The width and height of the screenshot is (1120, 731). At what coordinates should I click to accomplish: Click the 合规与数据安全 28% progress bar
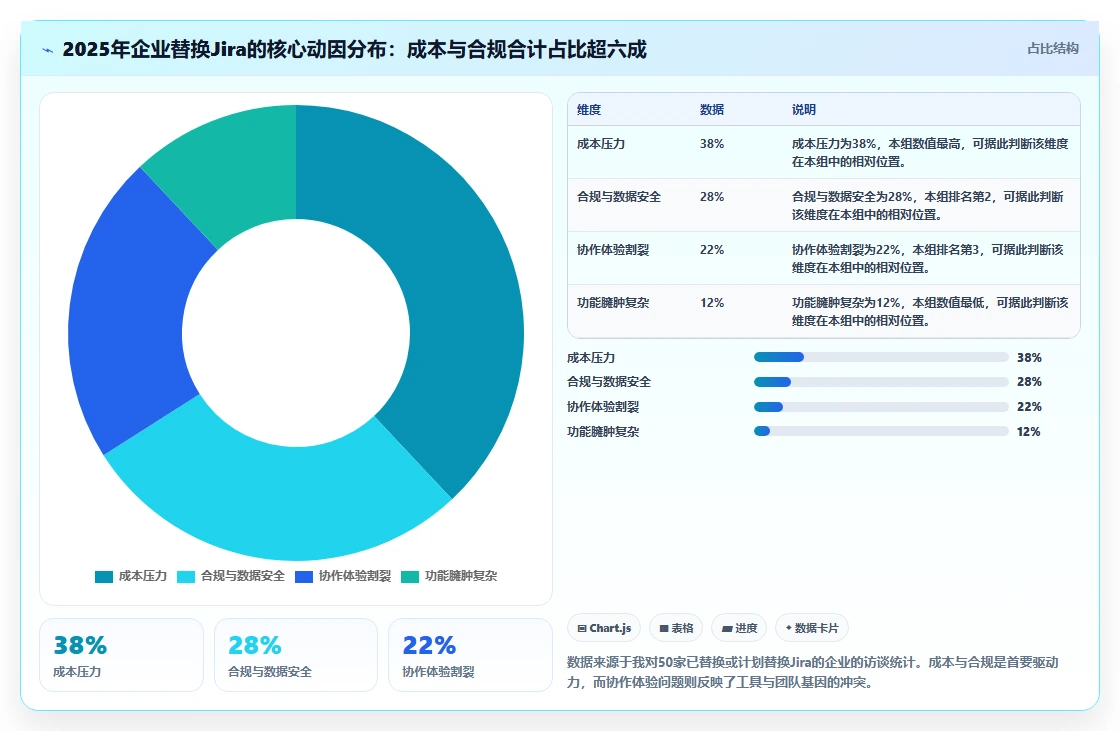coord(881,382)
